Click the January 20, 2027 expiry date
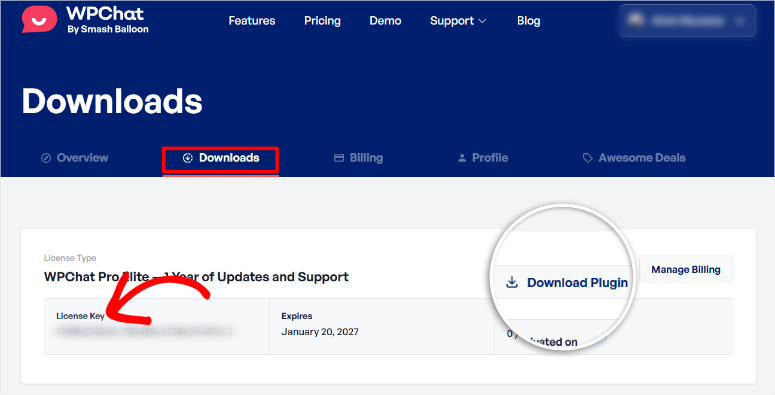 click(x=320, y=332)
